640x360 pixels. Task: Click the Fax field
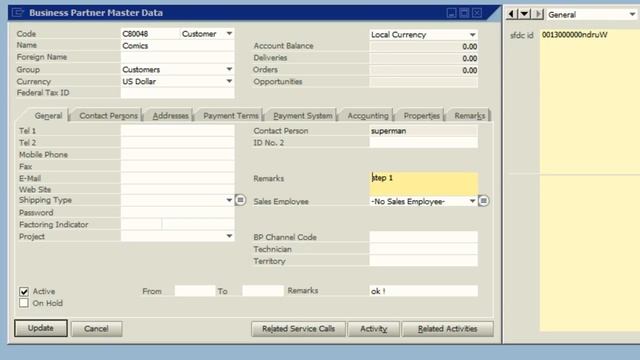coord(178,166)
